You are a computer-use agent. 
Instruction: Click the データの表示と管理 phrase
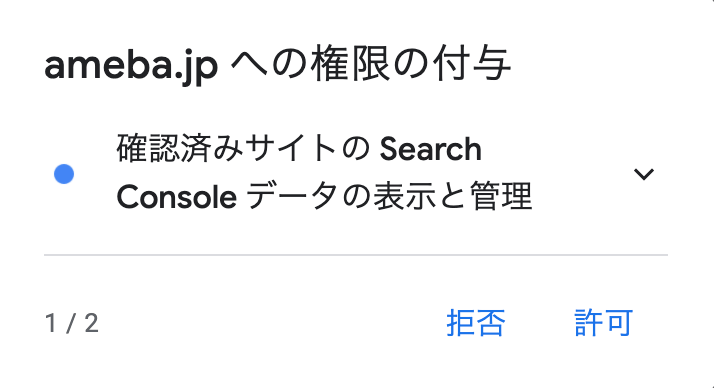389,196
